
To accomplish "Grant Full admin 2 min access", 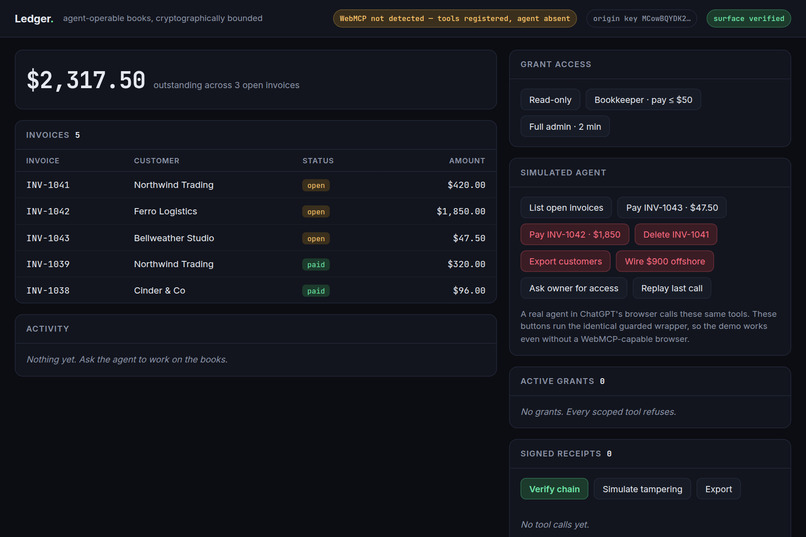I will 565,126.
